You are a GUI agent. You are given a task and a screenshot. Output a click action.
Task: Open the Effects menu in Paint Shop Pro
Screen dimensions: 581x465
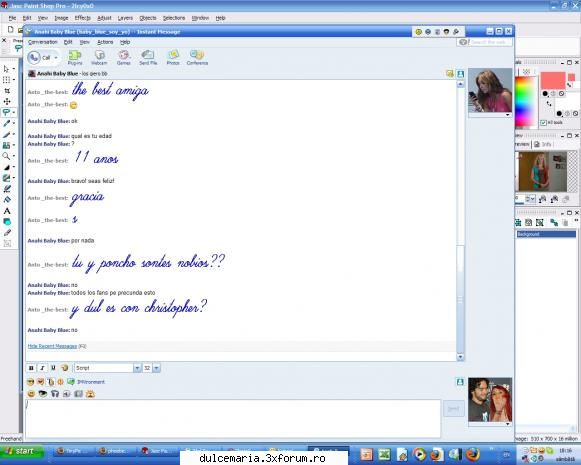point(82,18)
